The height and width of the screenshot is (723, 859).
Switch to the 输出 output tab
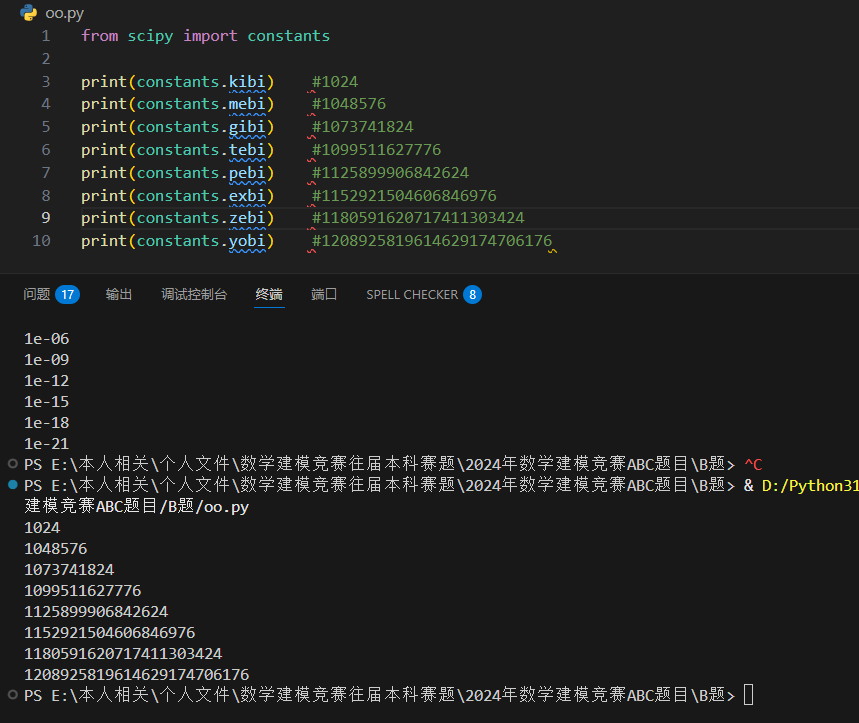coord(119,294)
